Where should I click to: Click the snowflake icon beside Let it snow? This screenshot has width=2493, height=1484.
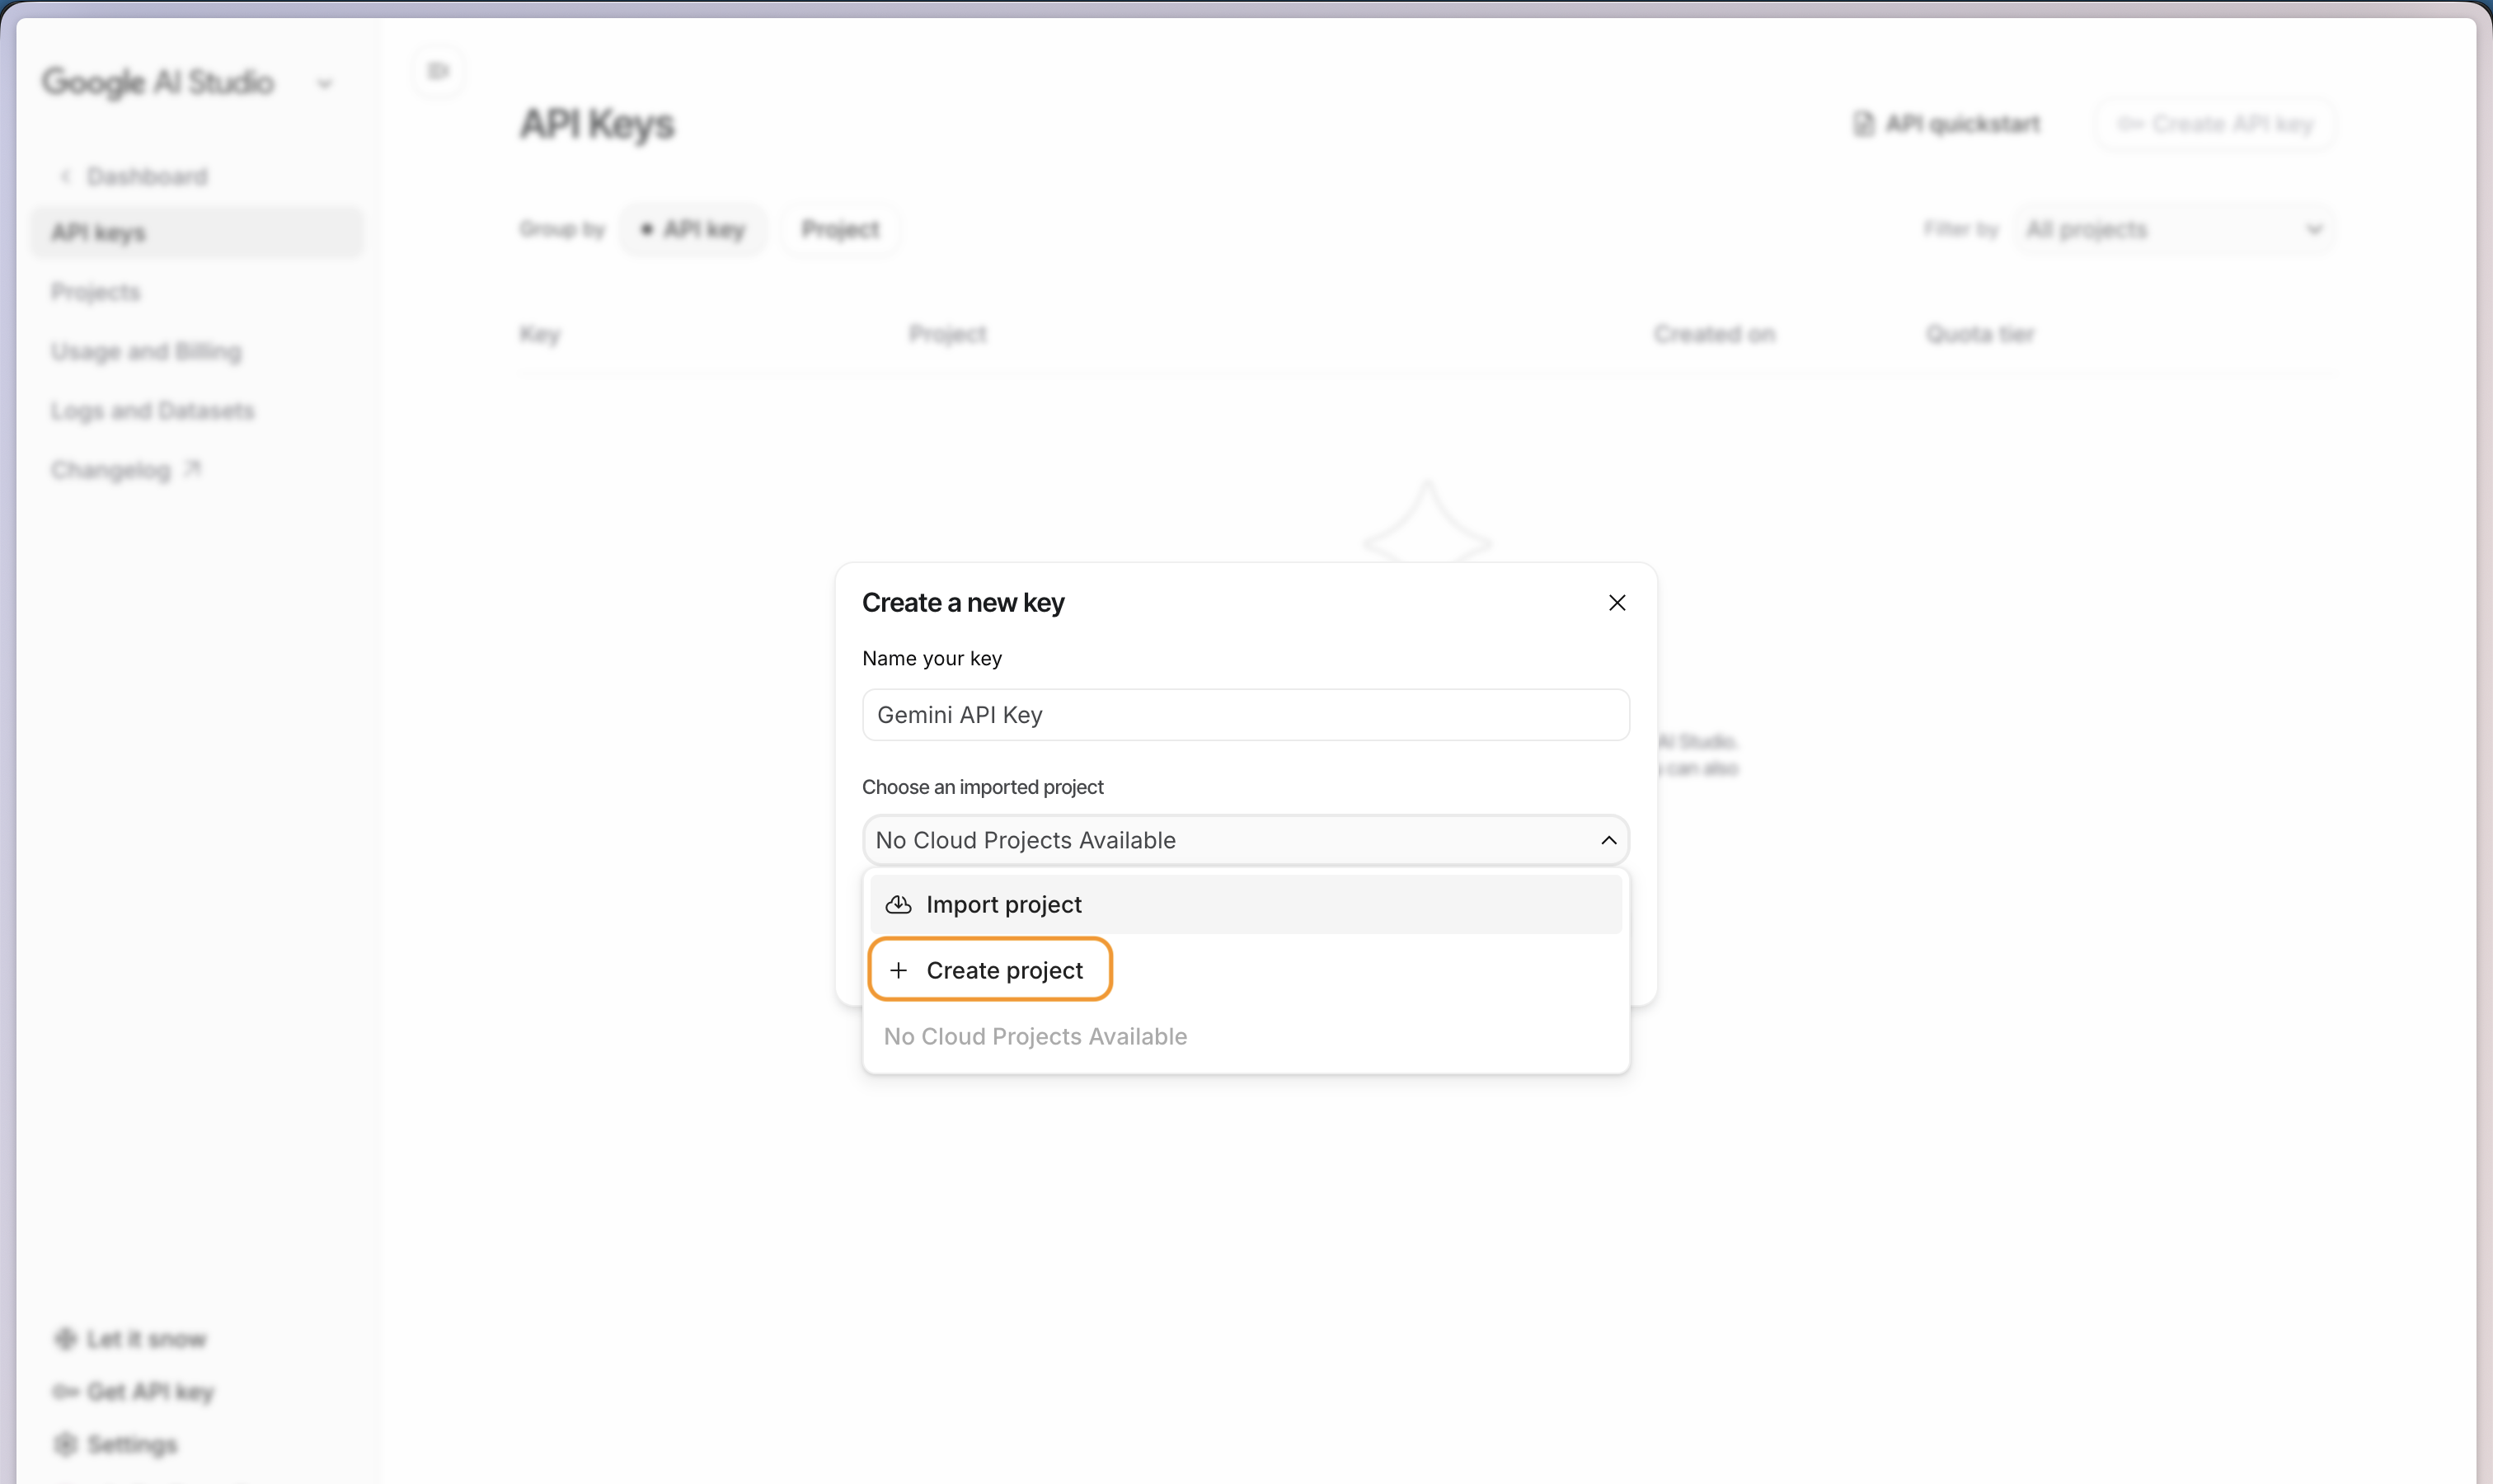click(x=65, y=1338)
